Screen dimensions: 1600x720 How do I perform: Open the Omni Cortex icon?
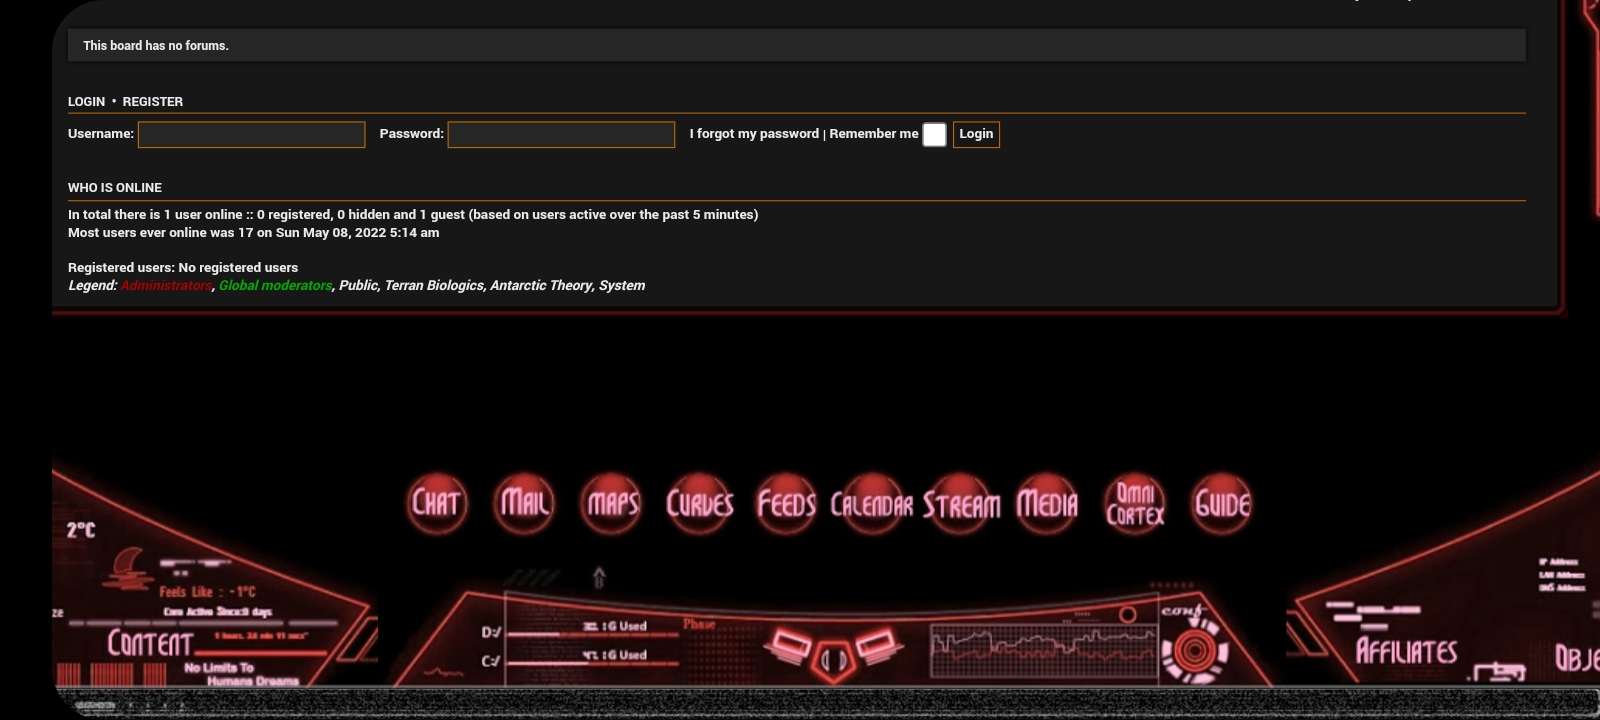1135,504
